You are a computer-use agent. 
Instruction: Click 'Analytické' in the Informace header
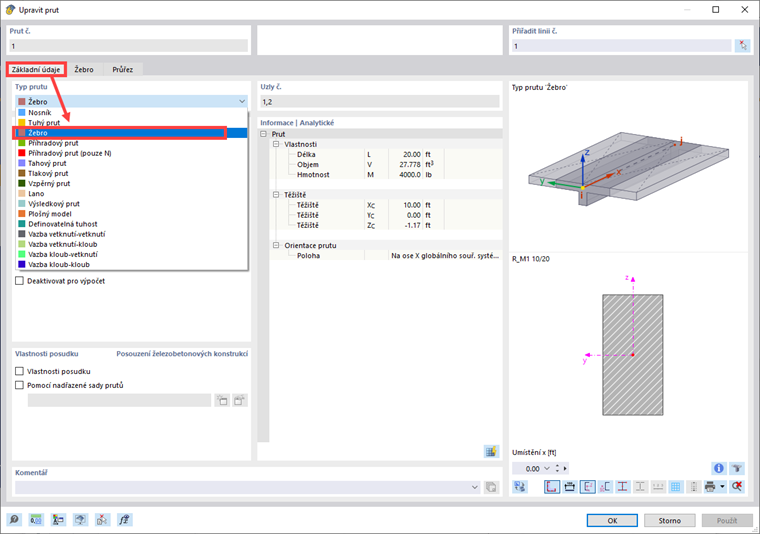point(317,123)
